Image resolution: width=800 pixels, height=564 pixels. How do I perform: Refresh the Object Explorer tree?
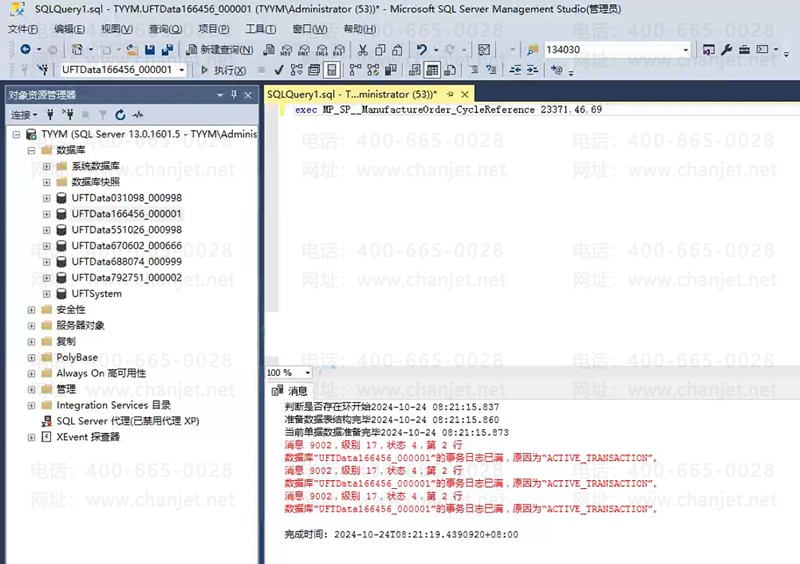120,115
